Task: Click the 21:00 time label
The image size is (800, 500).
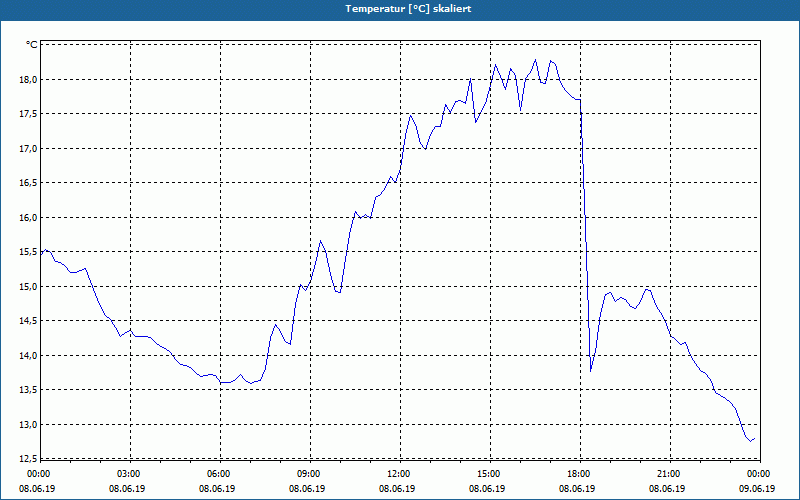Action: pos(670,474)
